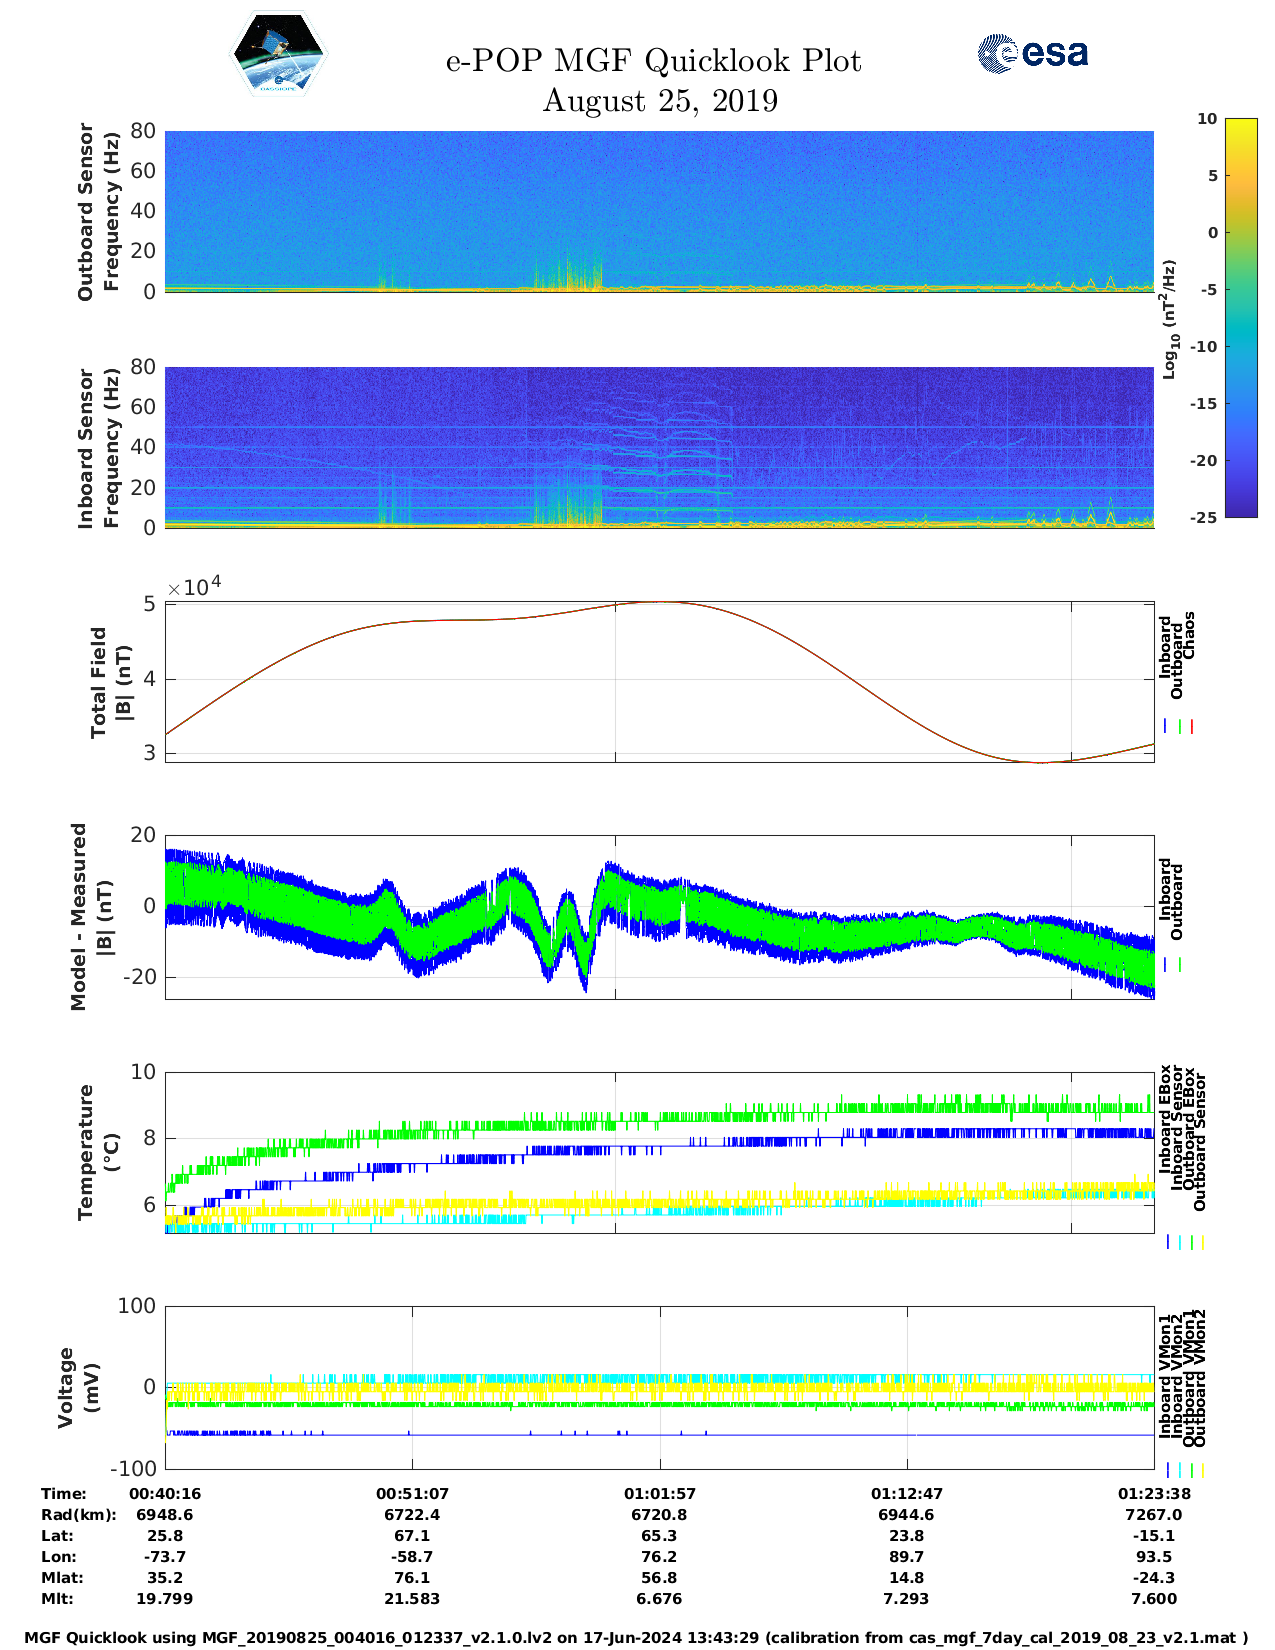Click the 01:01:57 time tick label
The width and height of the screenshot is (1275, 1650).
click(660, 1493)
